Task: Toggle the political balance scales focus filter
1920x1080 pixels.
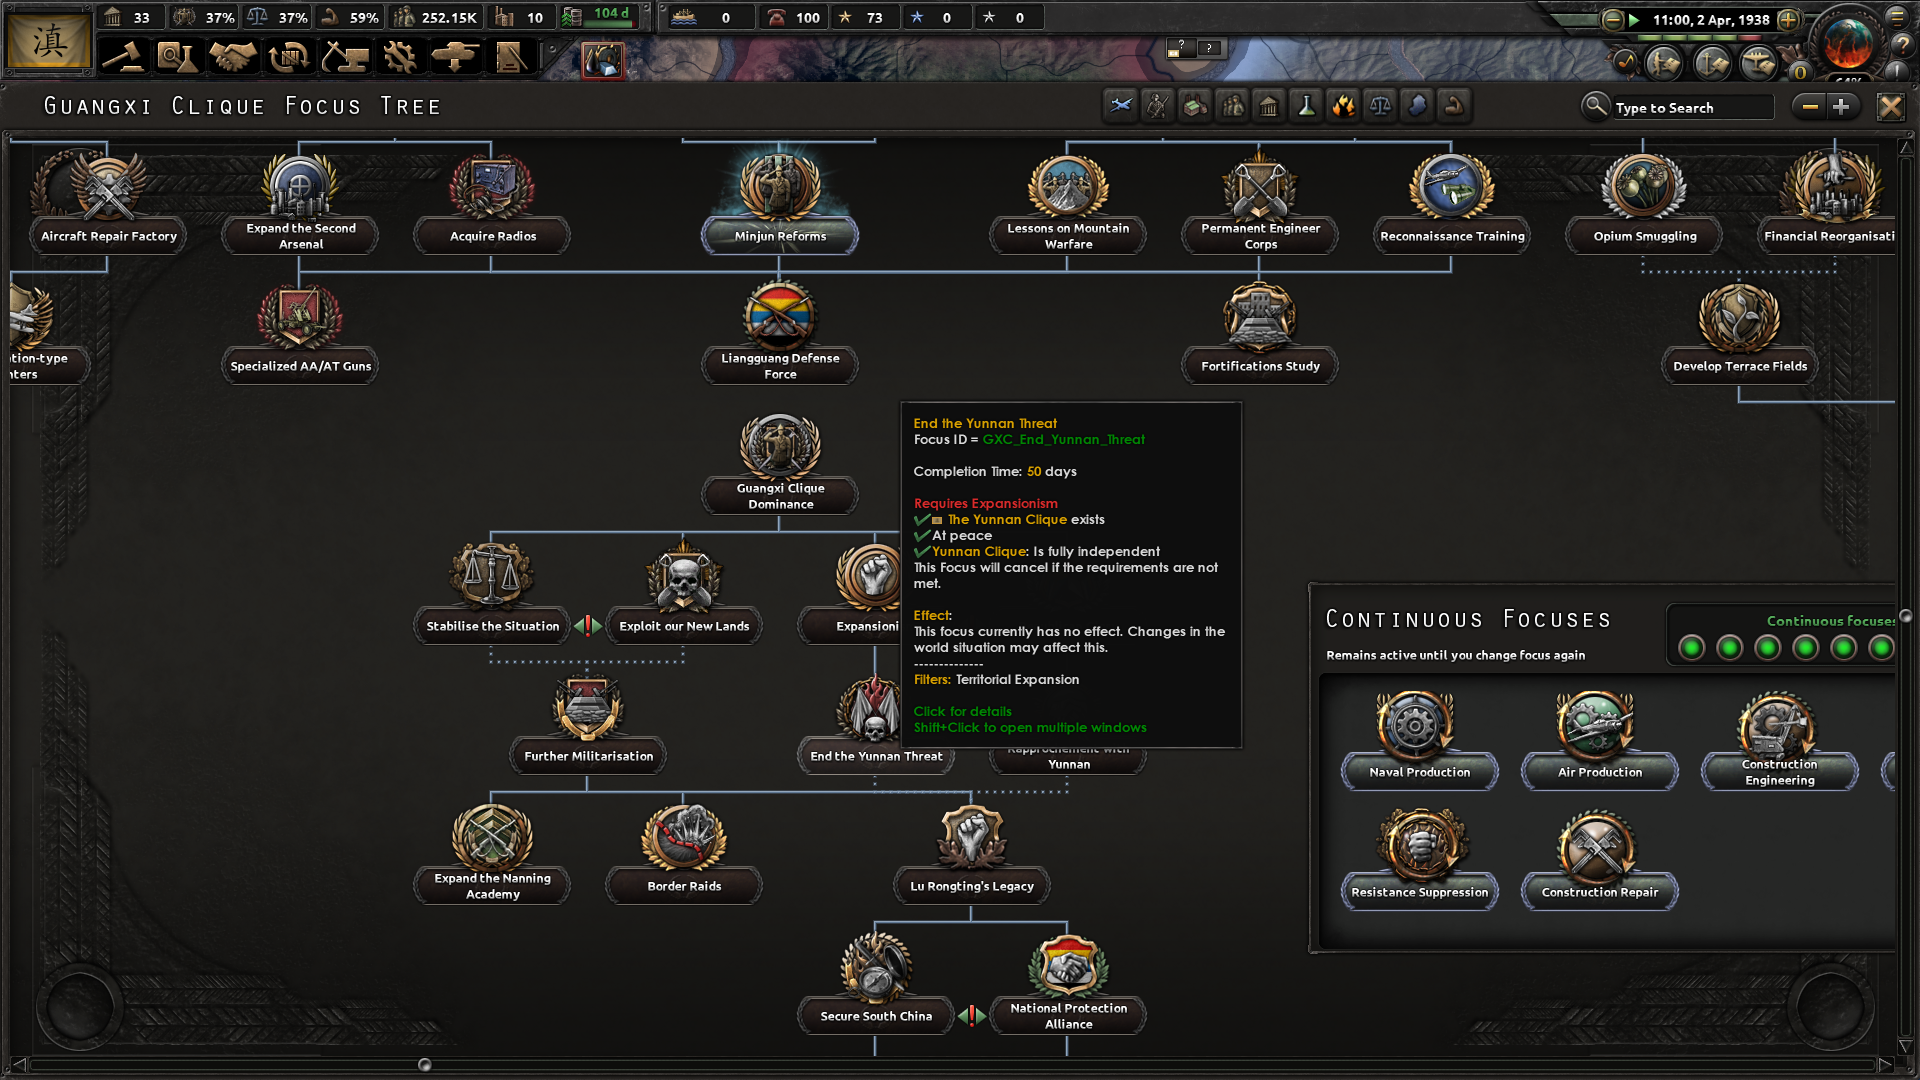Action: point(1380,106)
